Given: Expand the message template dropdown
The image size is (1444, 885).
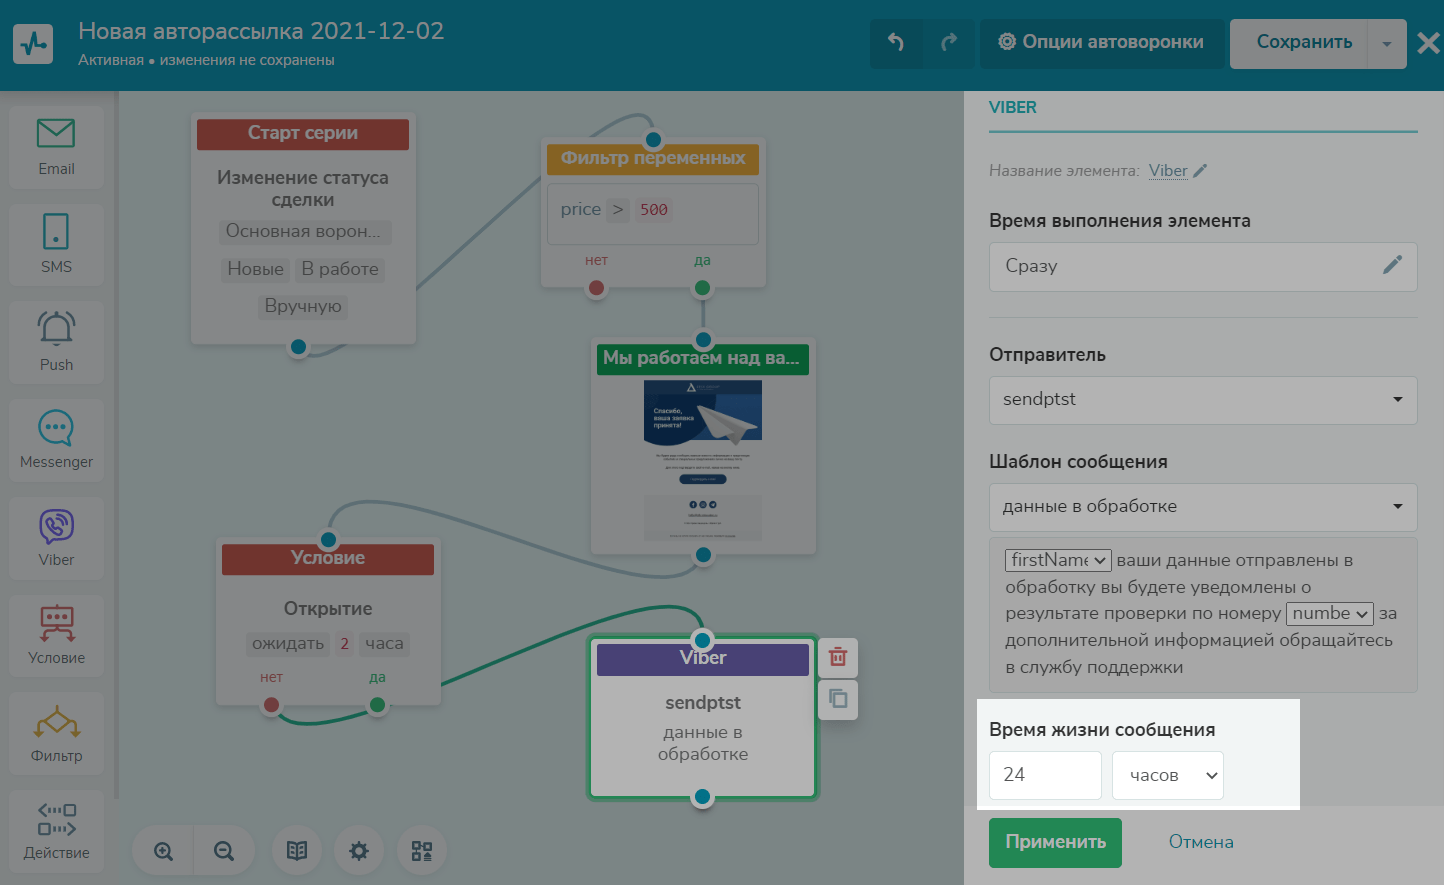Looking at the screenshot, I should click(1202, 506).
